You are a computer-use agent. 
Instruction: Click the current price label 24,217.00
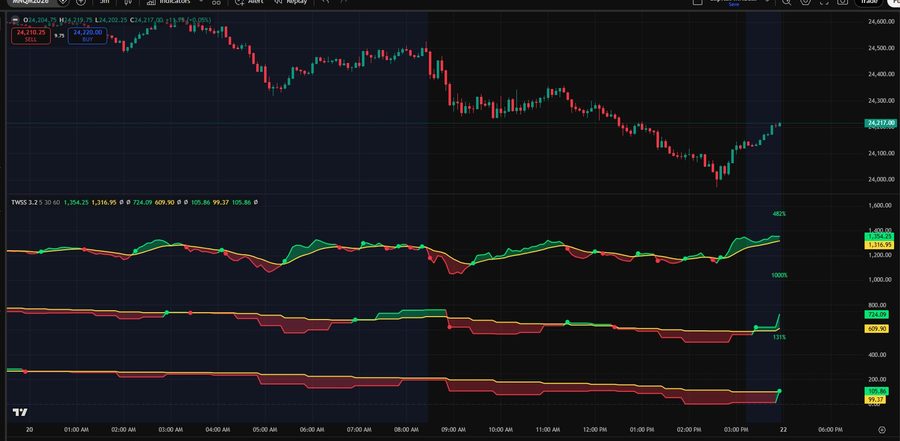[879, 123]
